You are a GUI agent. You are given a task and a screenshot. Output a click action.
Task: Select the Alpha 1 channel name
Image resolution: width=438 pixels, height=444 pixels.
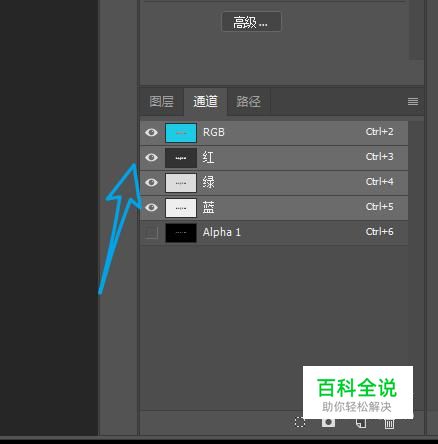pos(221,232)
